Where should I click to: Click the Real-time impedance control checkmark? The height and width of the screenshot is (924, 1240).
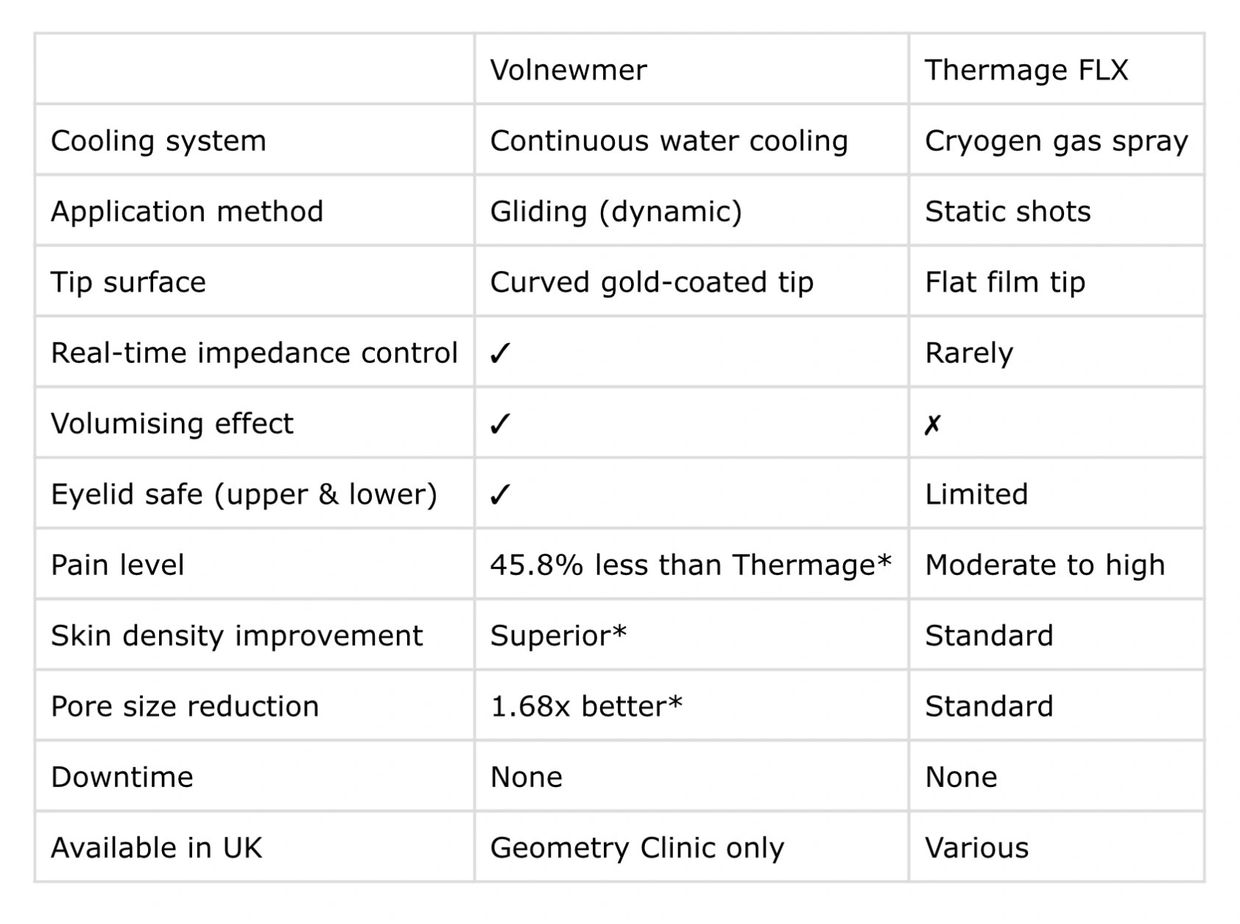[501, 354]
